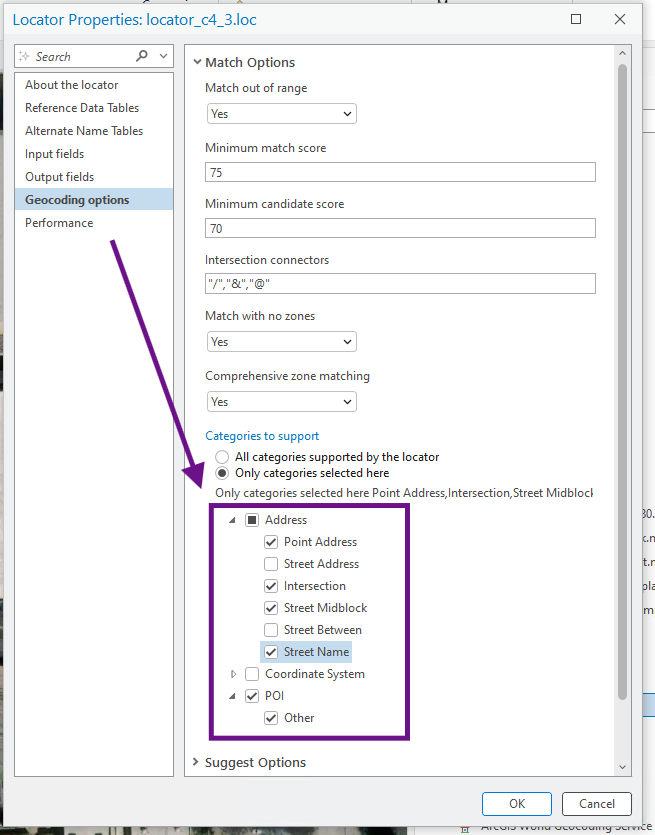This screenshot has width=655, height=835.
Task: Click the vertical scrollbar in options pane
Action: pyautogui.click(x=622, y=380)
